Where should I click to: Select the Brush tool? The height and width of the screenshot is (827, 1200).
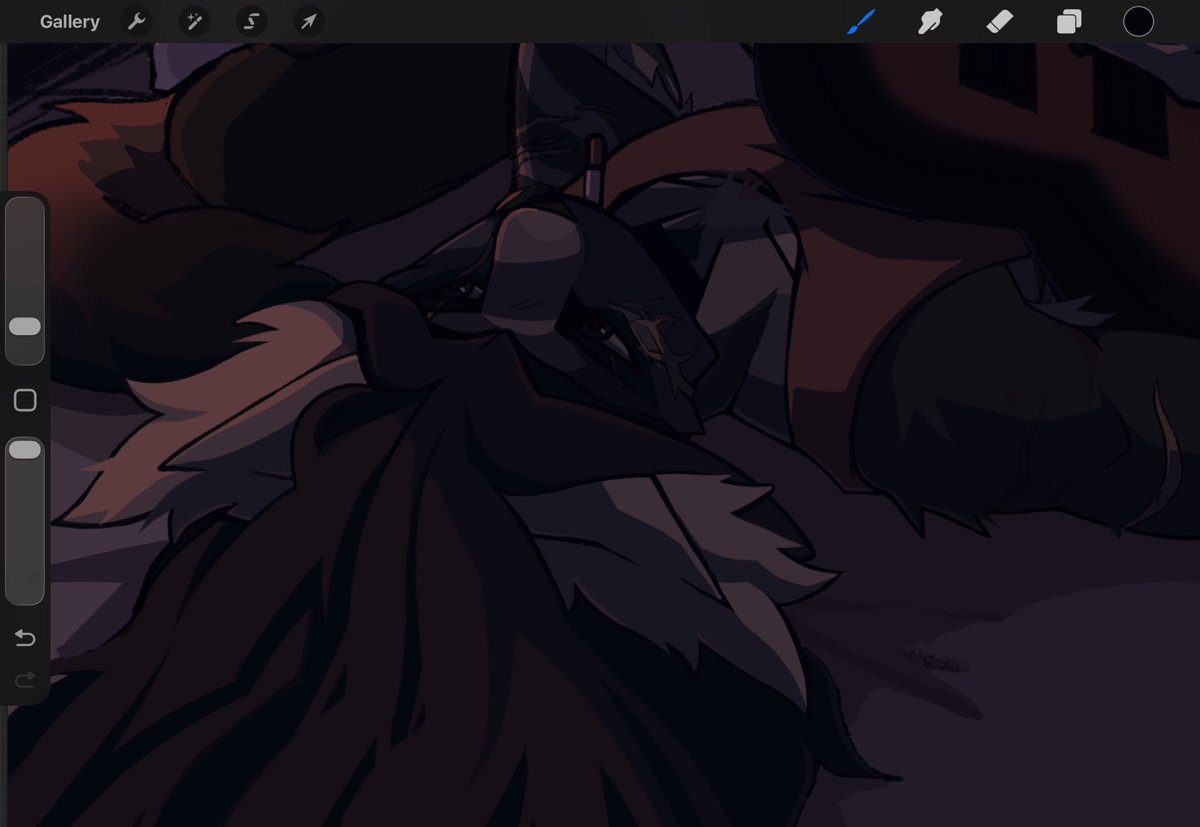pyautogui.click(x=861, y=22)
